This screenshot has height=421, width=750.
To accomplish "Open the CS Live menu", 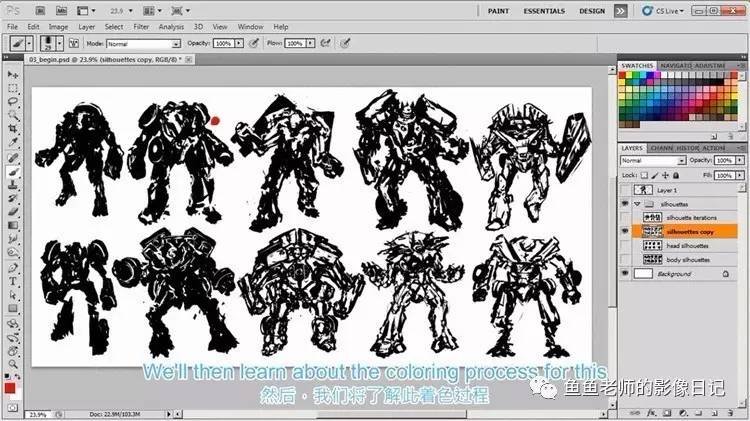I will pyautogui.click(x=663, y=11).
